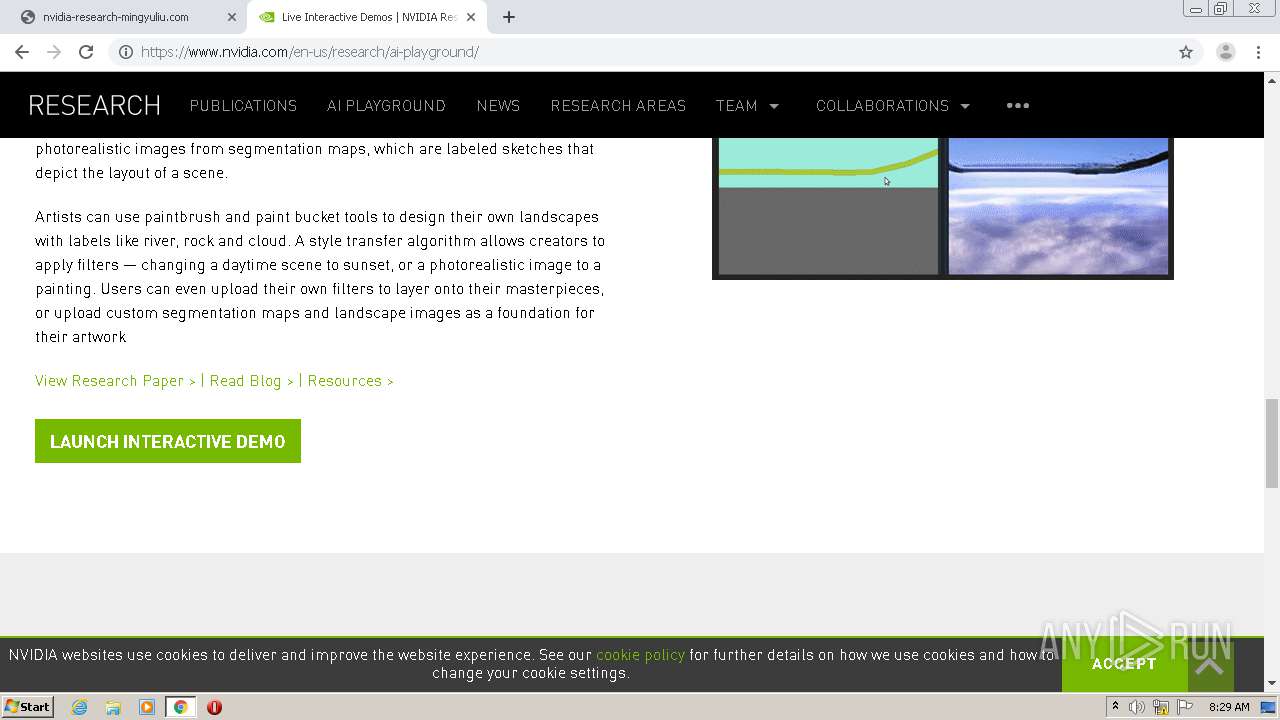Open the Research Areas menu item
Viewport: 1280px width, 720px height.
(x=618, y=105)
